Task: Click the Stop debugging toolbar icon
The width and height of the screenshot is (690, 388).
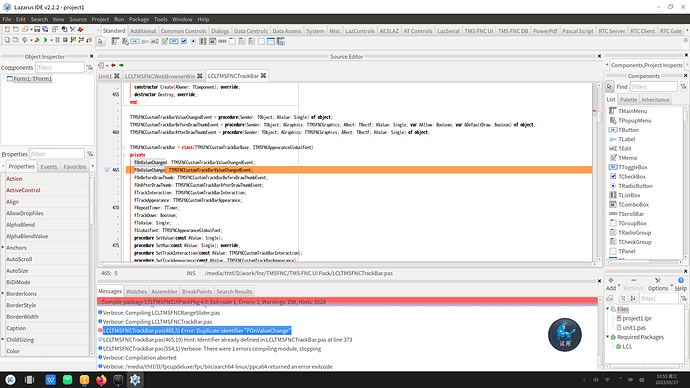Action: pyautogui.click(x=65, y=40)
